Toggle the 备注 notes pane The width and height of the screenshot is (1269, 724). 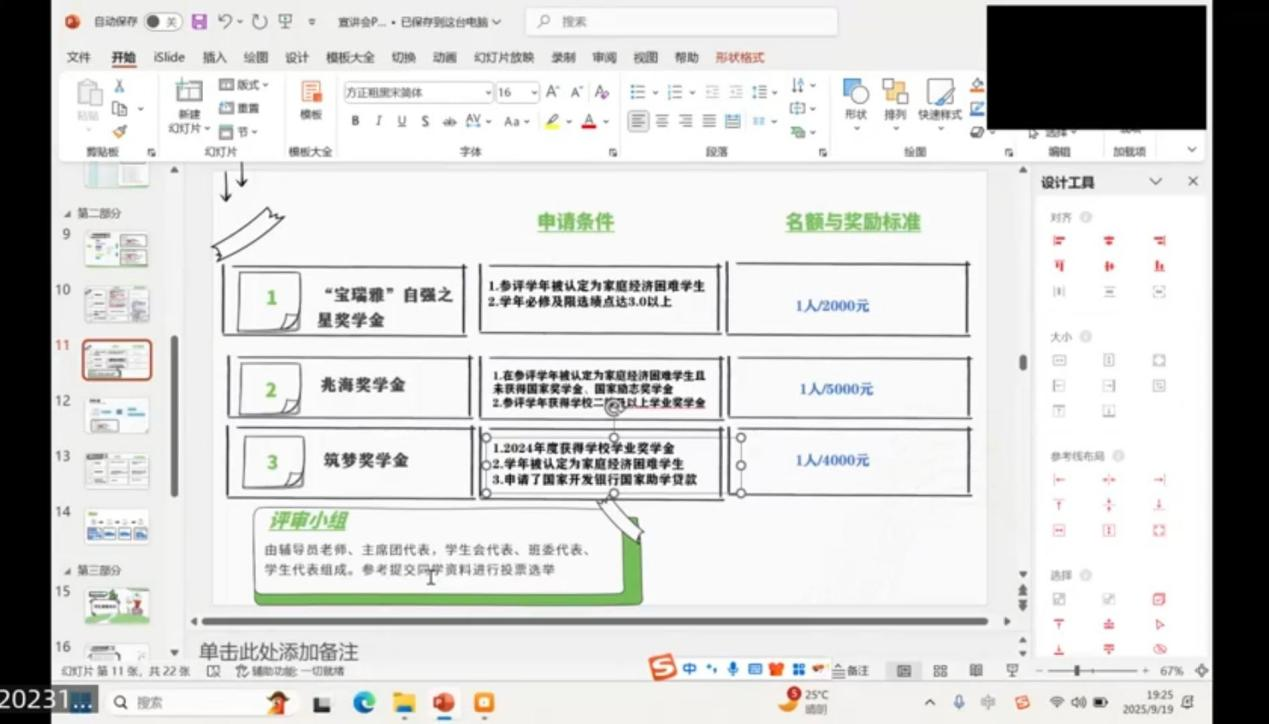851,671
